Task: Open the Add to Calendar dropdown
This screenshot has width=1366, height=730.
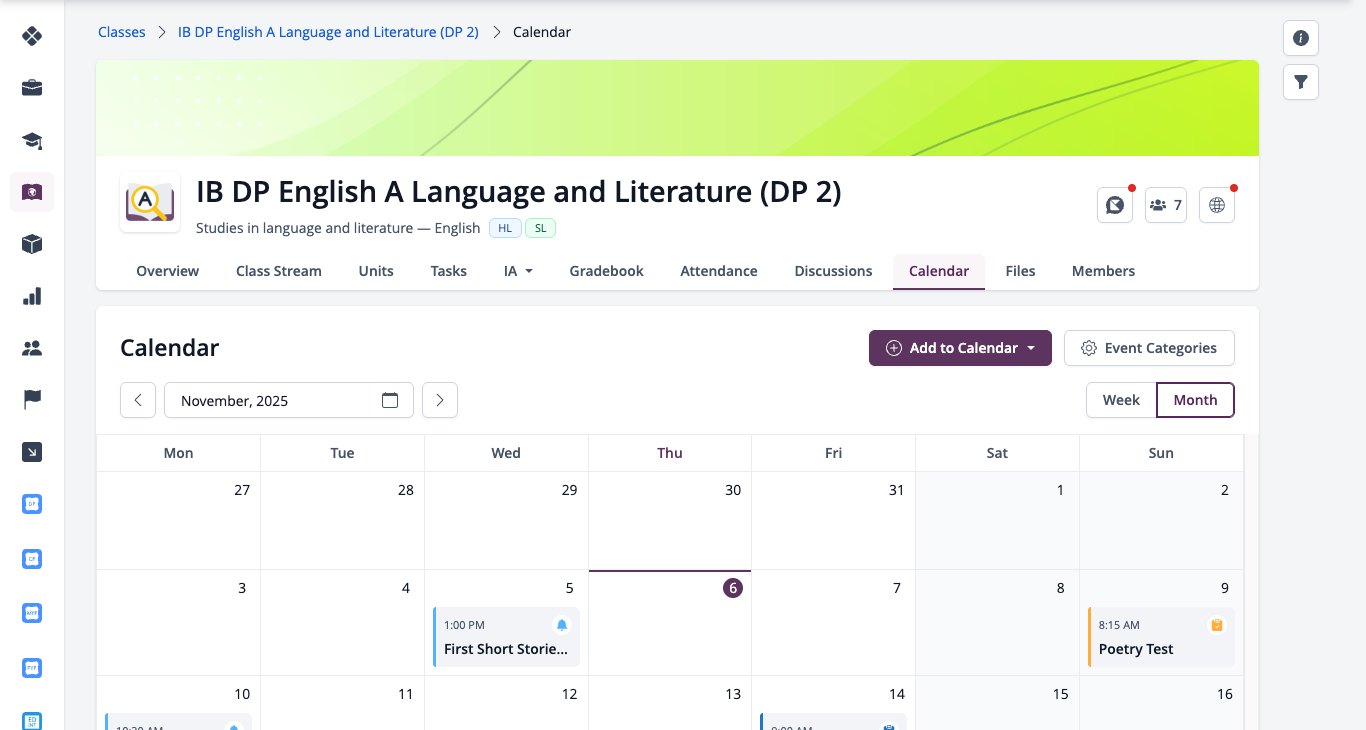Action: 960,348
